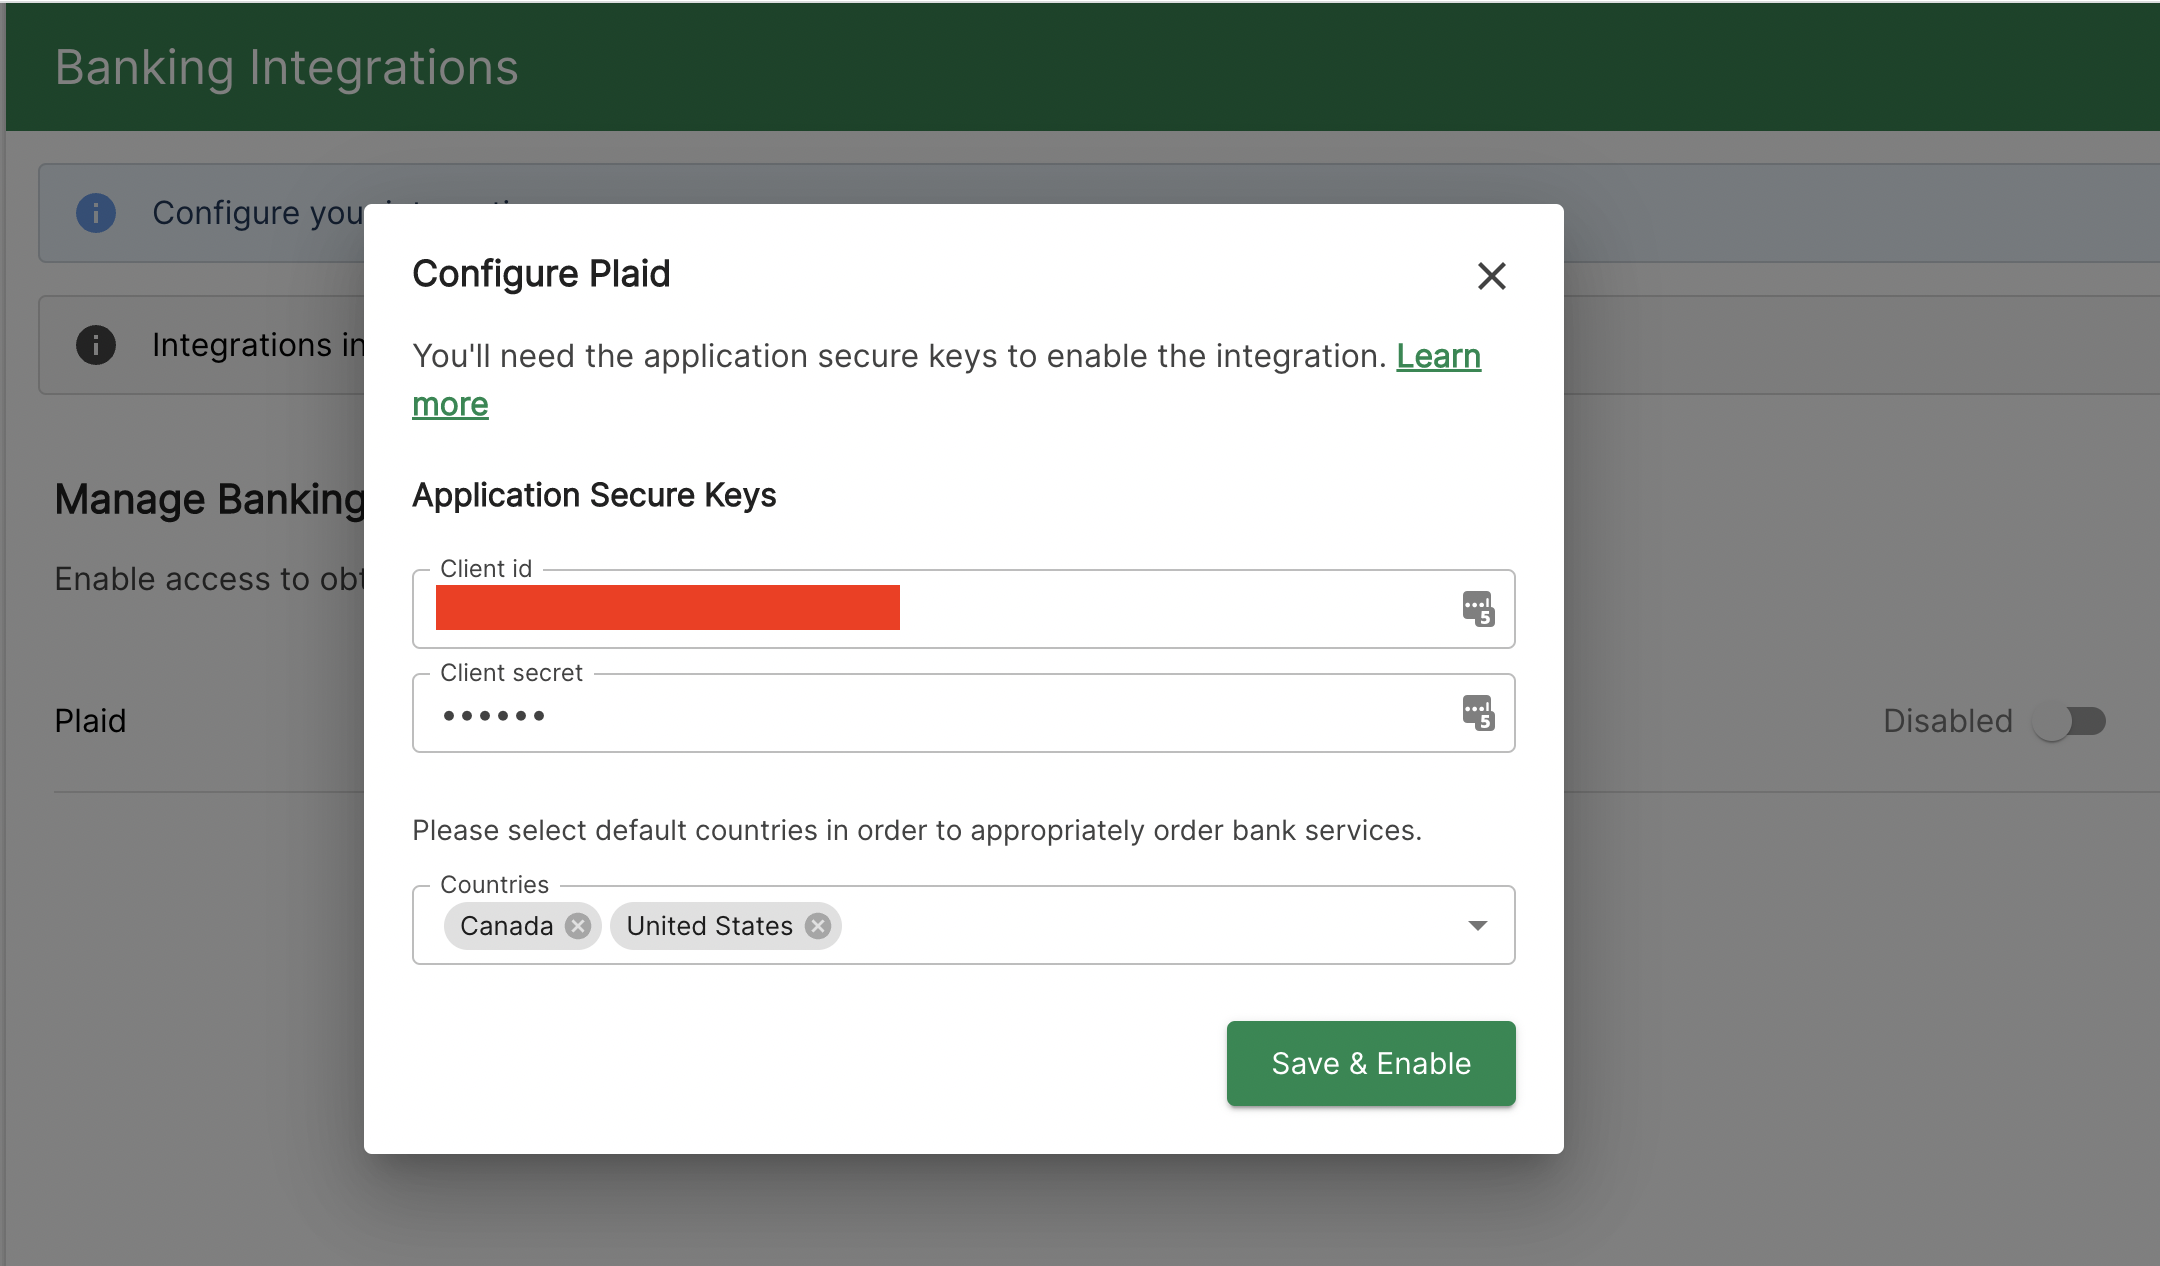The height and width of the screenshot is (1266, 2160).
Task: Toggle the Plaid Disabled switch
Action: click(x=2069, y=721)
